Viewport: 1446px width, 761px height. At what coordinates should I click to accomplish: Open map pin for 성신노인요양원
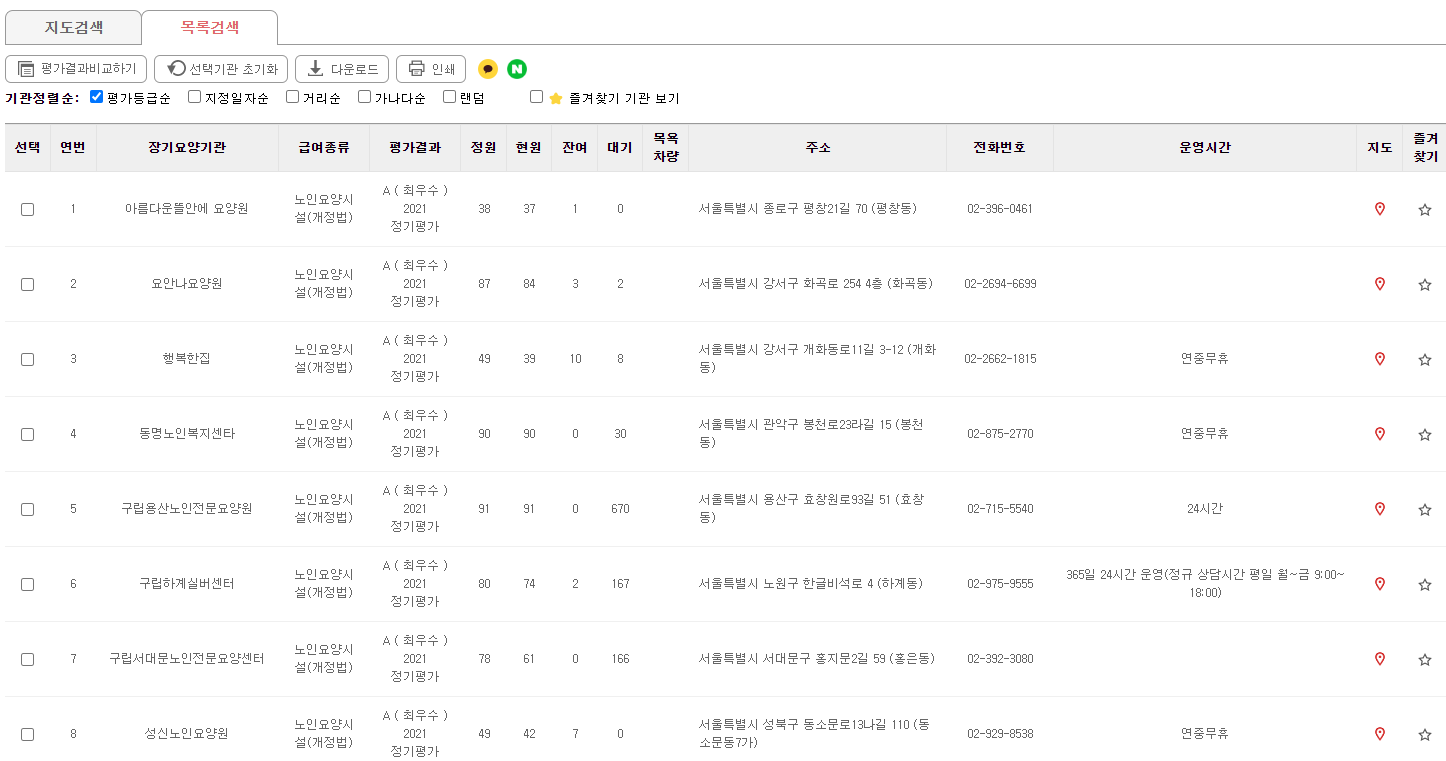[1380, 734]
